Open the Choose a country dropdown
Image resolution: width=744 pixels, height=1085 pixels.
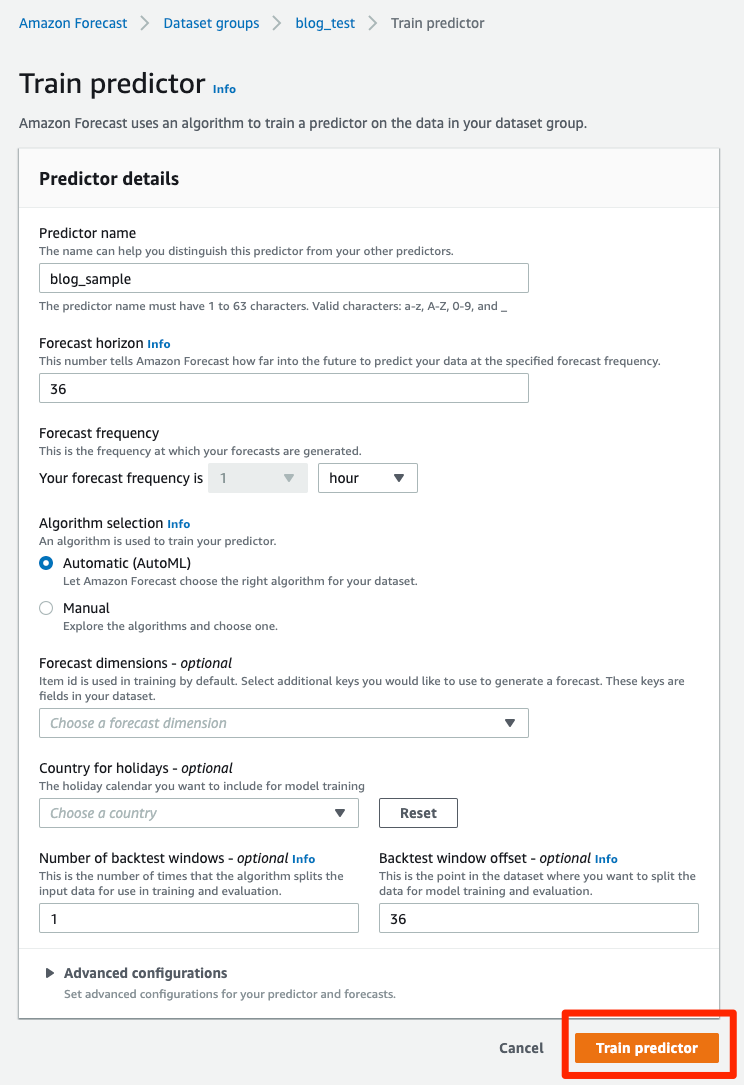point(198,813)
